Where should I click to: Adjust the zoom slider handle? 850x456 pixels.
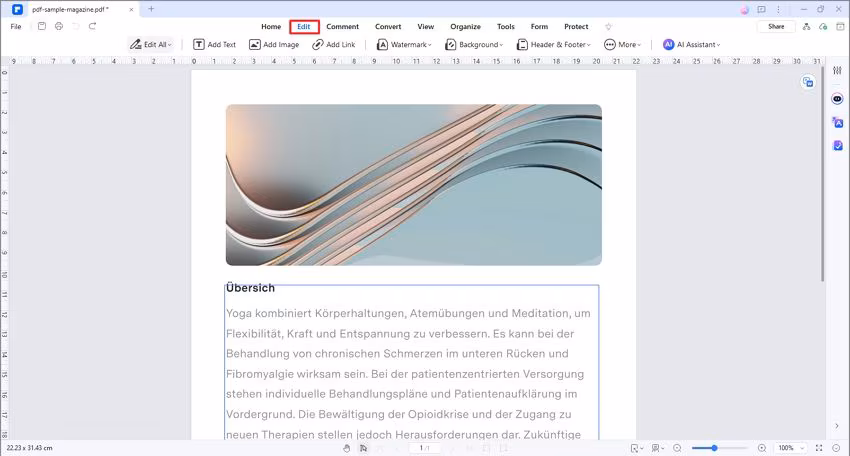(x=714, y=448)
